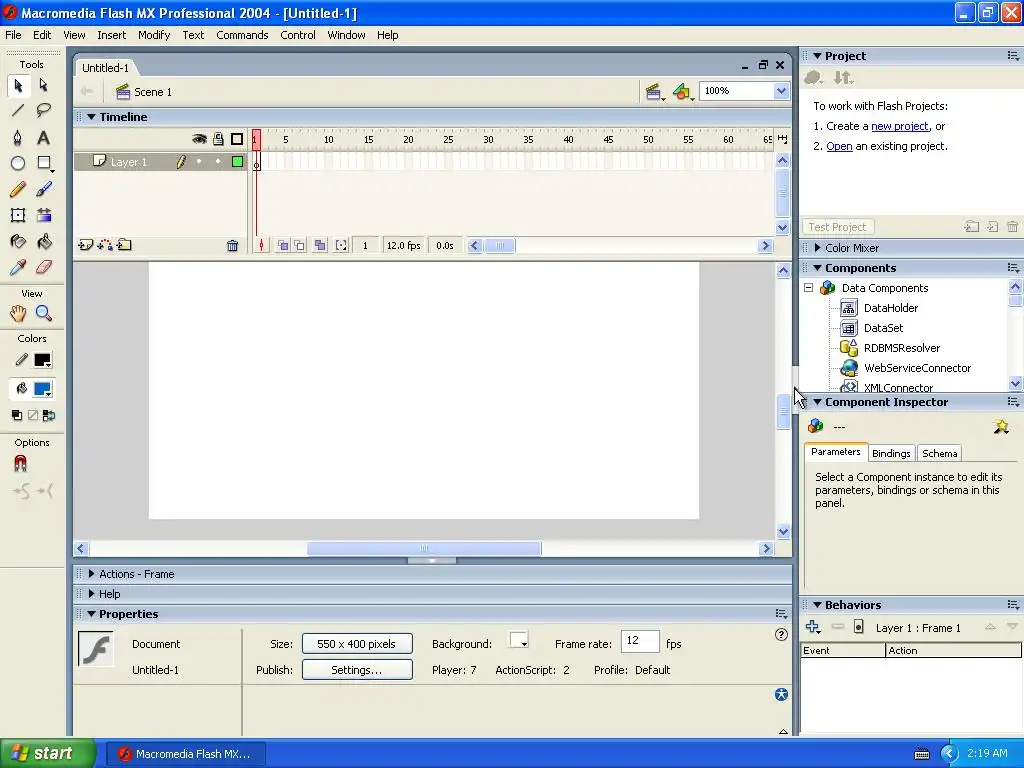Screen dimensions: 1024x768
Task: Click the Windows start button
Action: coord(48,754)
